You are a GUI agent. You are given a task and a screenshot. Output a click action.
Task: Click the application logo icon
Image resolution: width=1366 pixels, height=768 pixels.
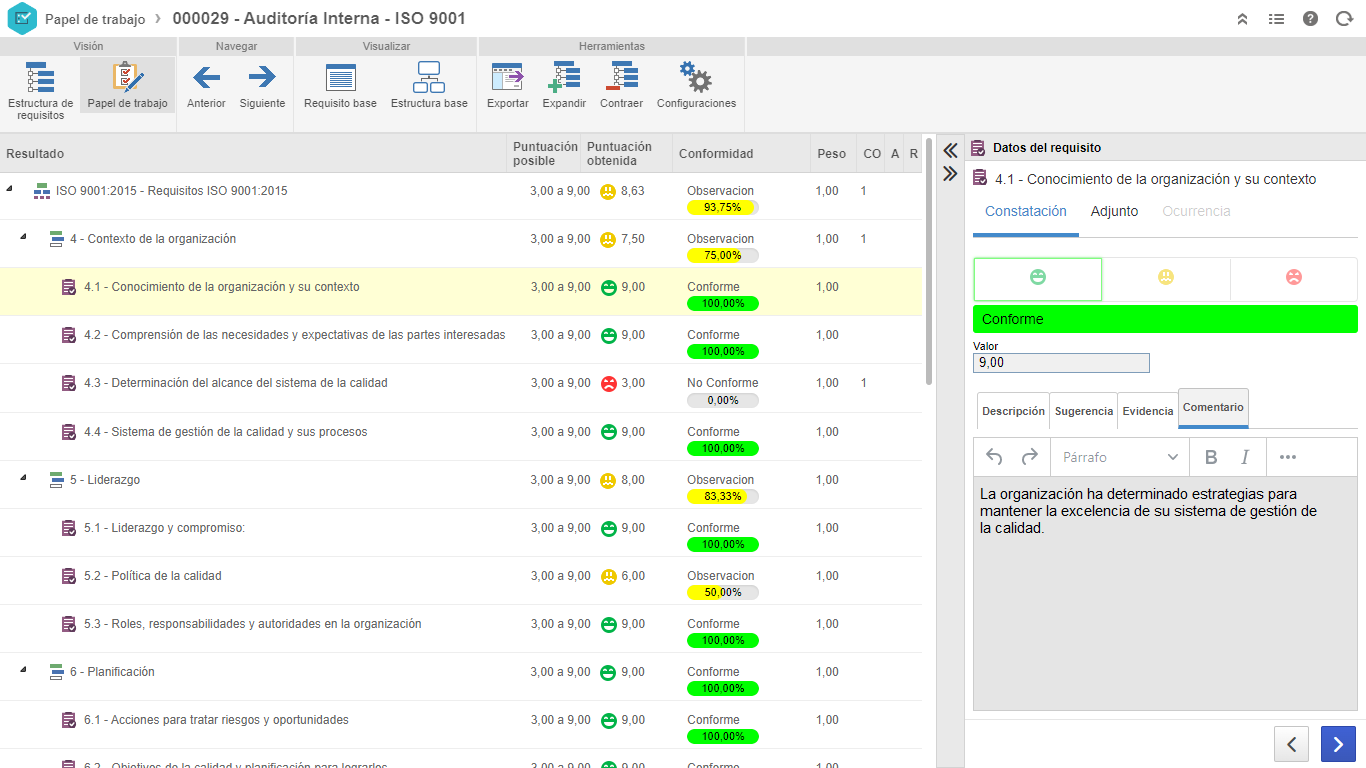tap(22, 19)
